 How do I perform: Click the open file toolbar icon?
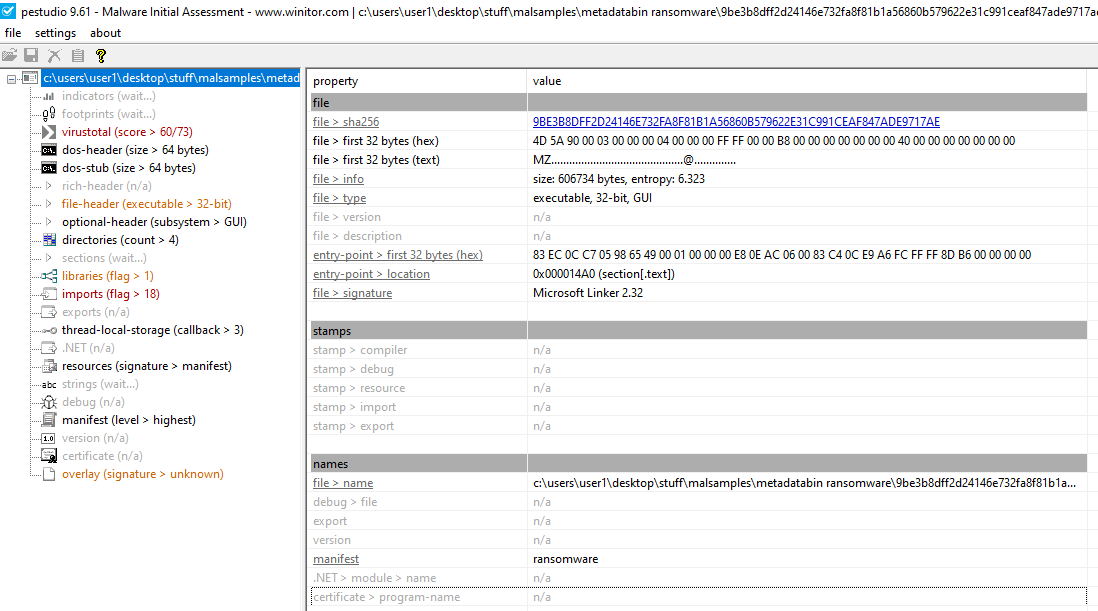tap(9, 55)
